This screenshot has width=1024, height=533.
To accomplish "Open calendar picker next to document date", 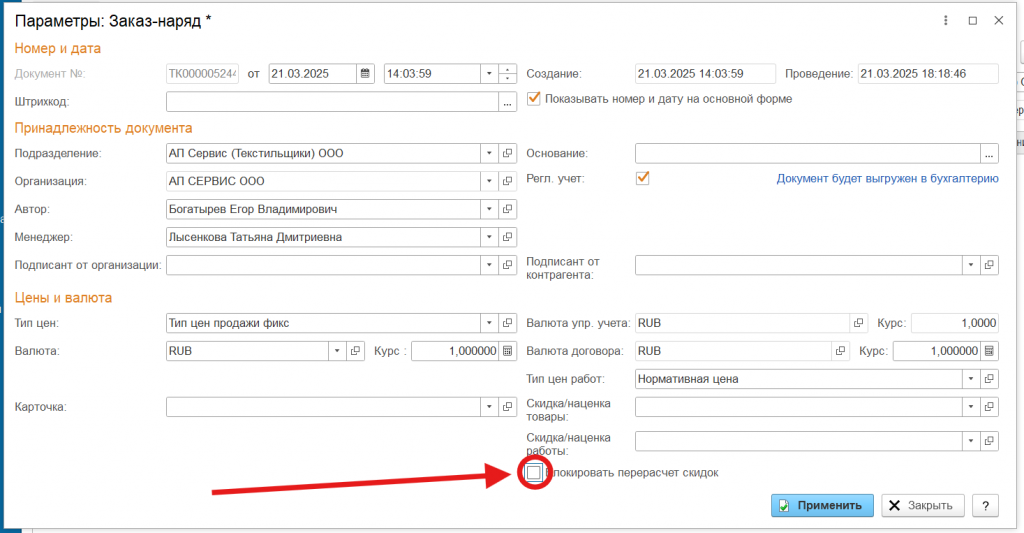I will 365,73.
